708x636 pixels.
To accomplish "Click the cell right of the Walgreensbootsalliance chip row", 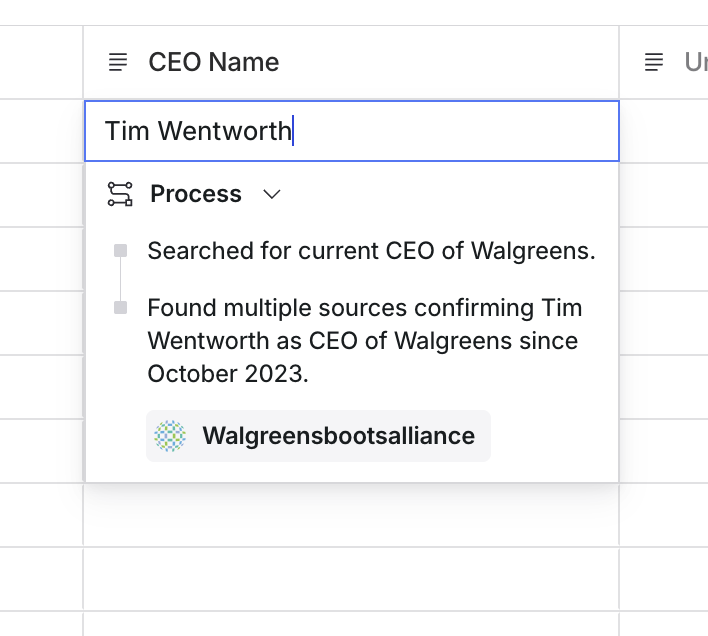I will (x=664, y=450).
